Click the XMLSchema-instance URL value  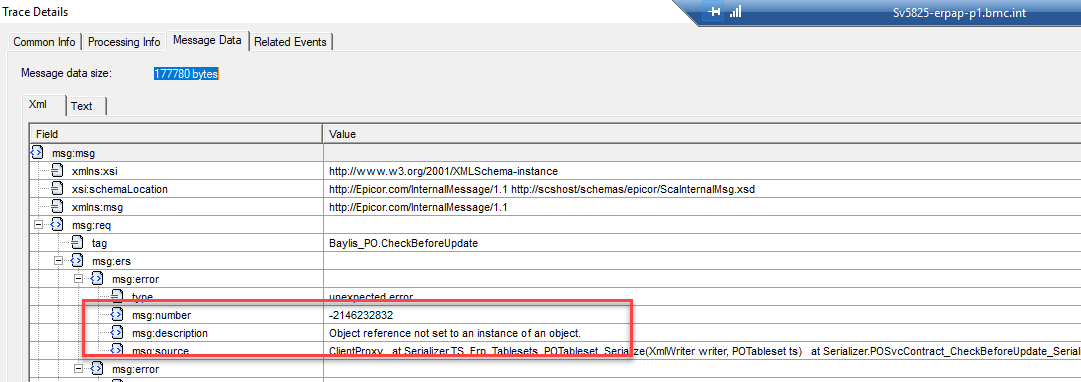443,171
